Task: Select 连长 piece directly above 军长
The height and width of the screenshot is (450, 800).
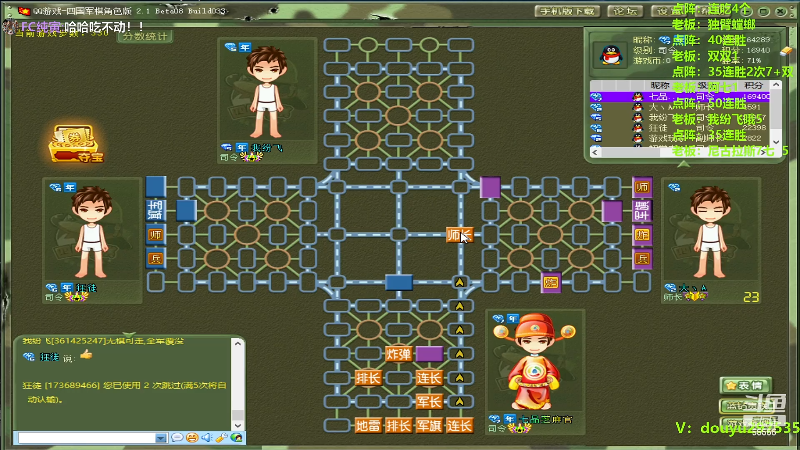Action: coord(429,378)
